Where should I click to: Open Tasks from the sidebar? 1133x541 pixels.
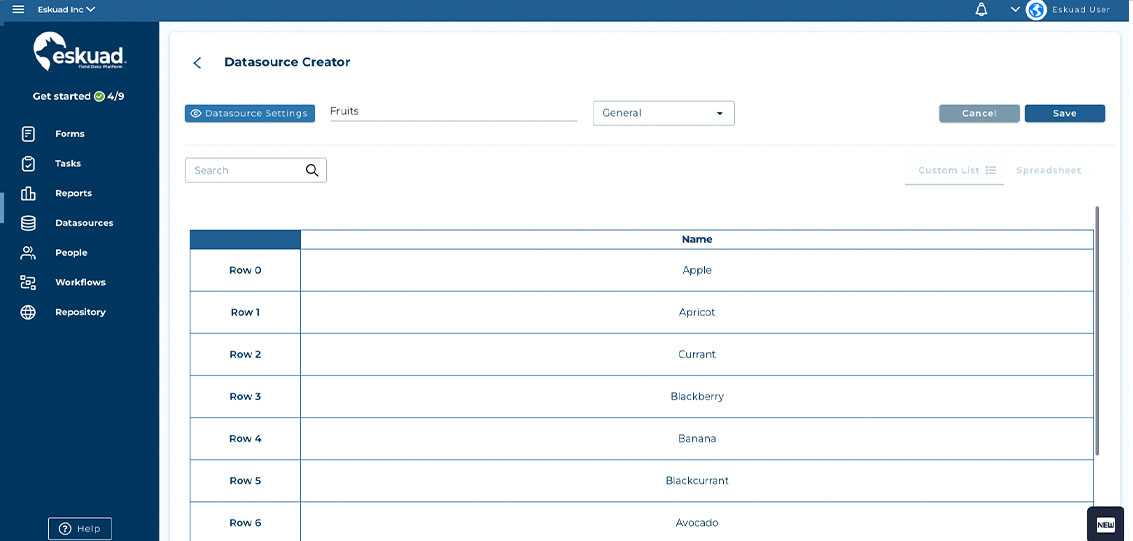coord(68,164)
